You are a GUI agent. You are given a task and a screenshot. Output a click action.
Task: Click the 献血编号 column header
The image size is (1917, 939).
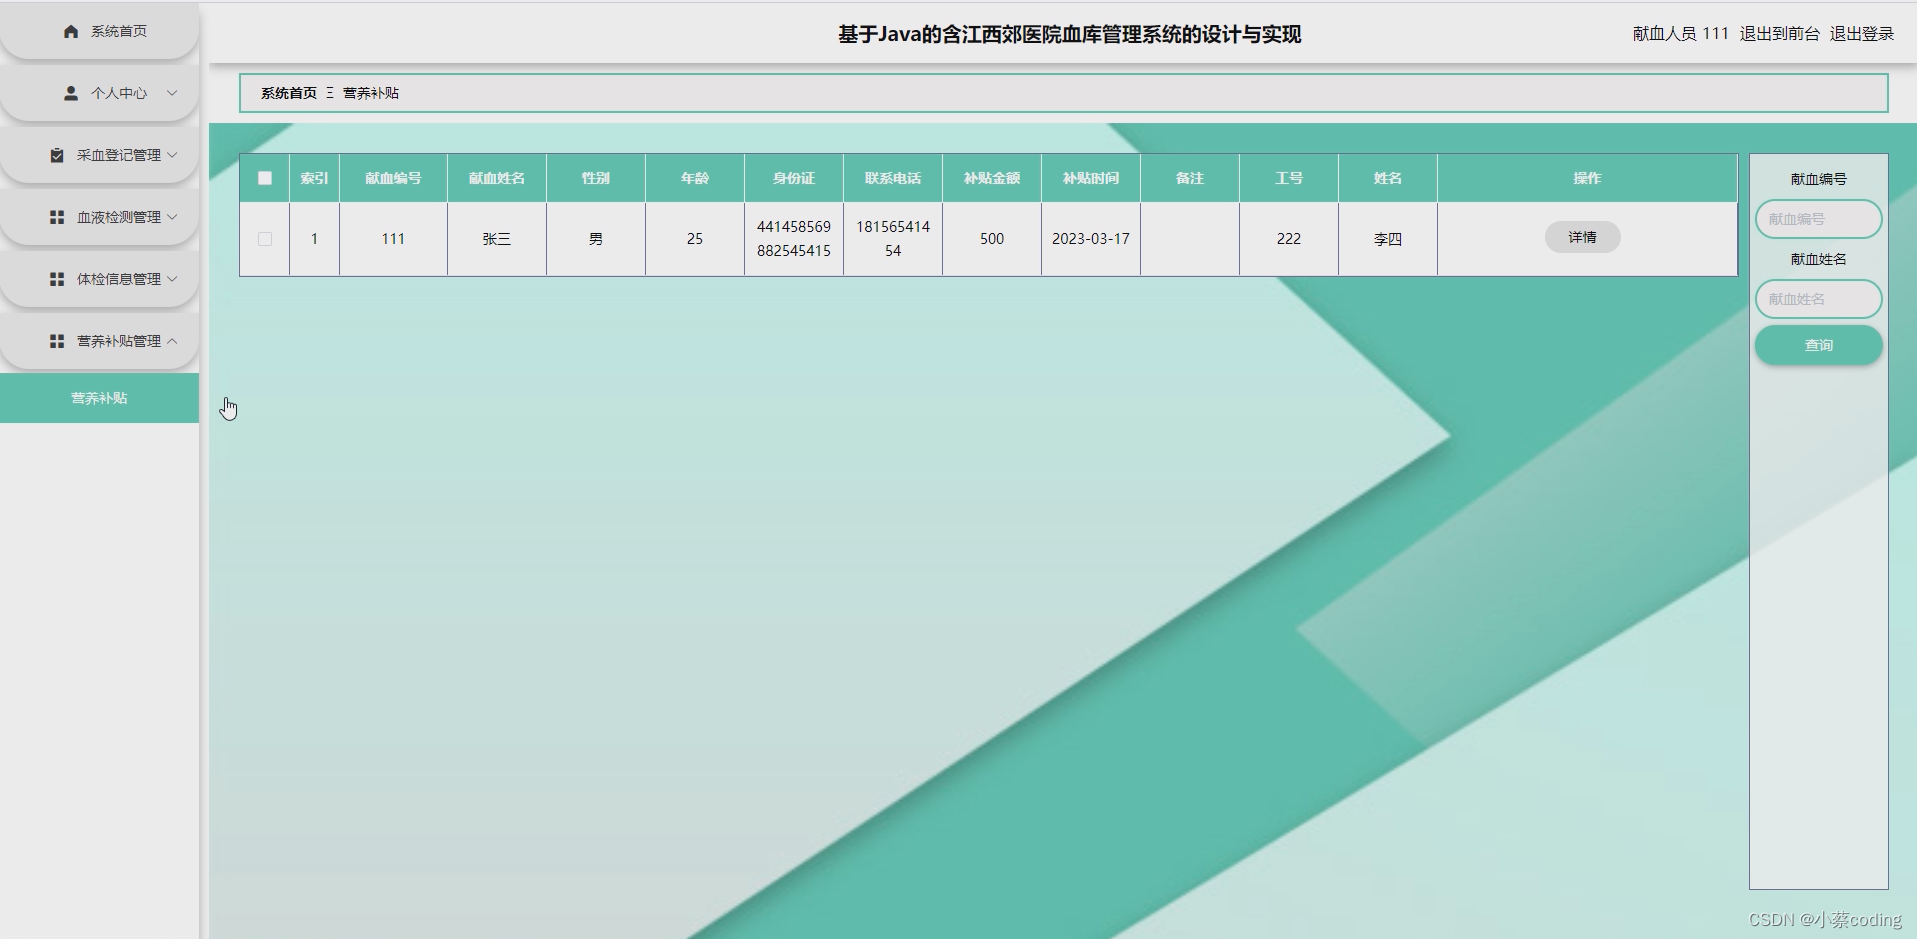pyautogui.click(x=393, y=178)
